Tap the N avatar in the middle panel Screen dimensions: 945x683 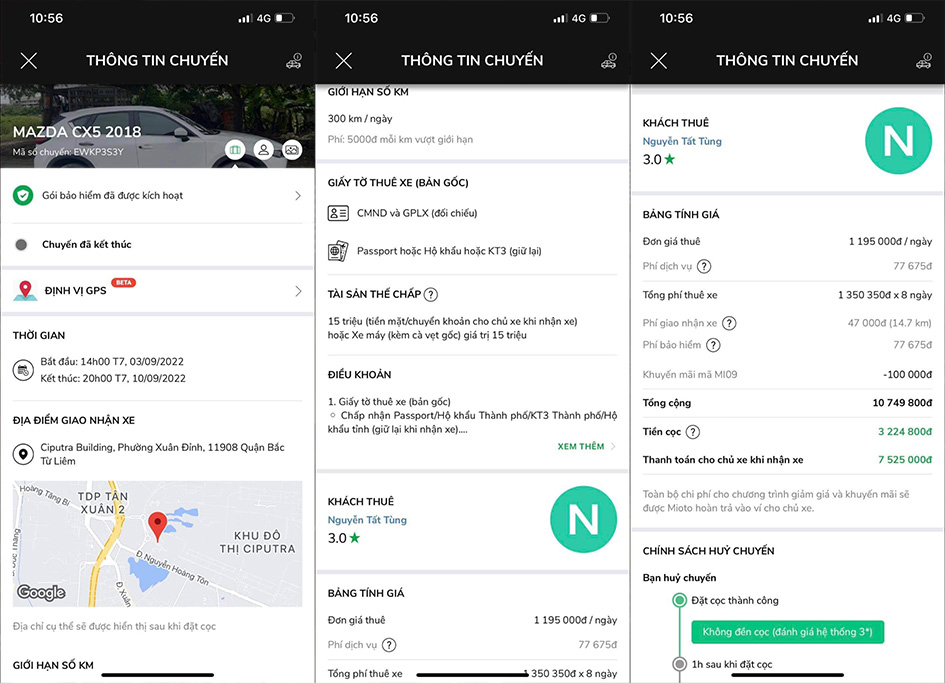coord(583,519)
